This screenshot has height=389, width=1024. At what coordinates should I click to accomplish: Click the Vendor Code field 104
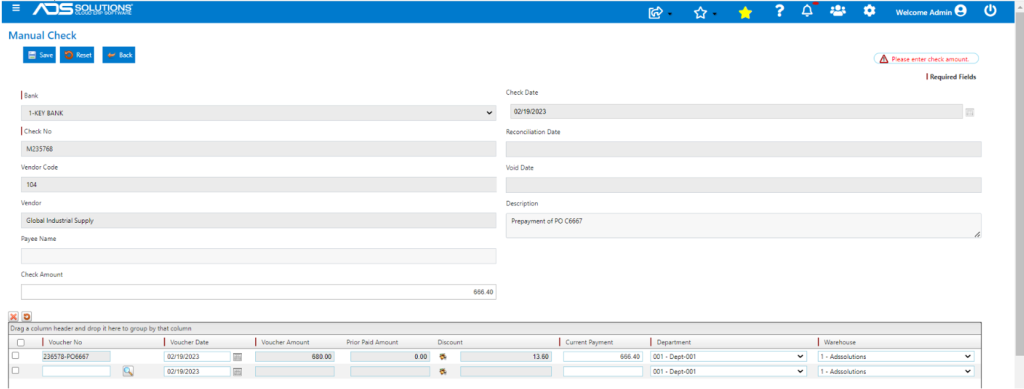(x=259, y=185)
